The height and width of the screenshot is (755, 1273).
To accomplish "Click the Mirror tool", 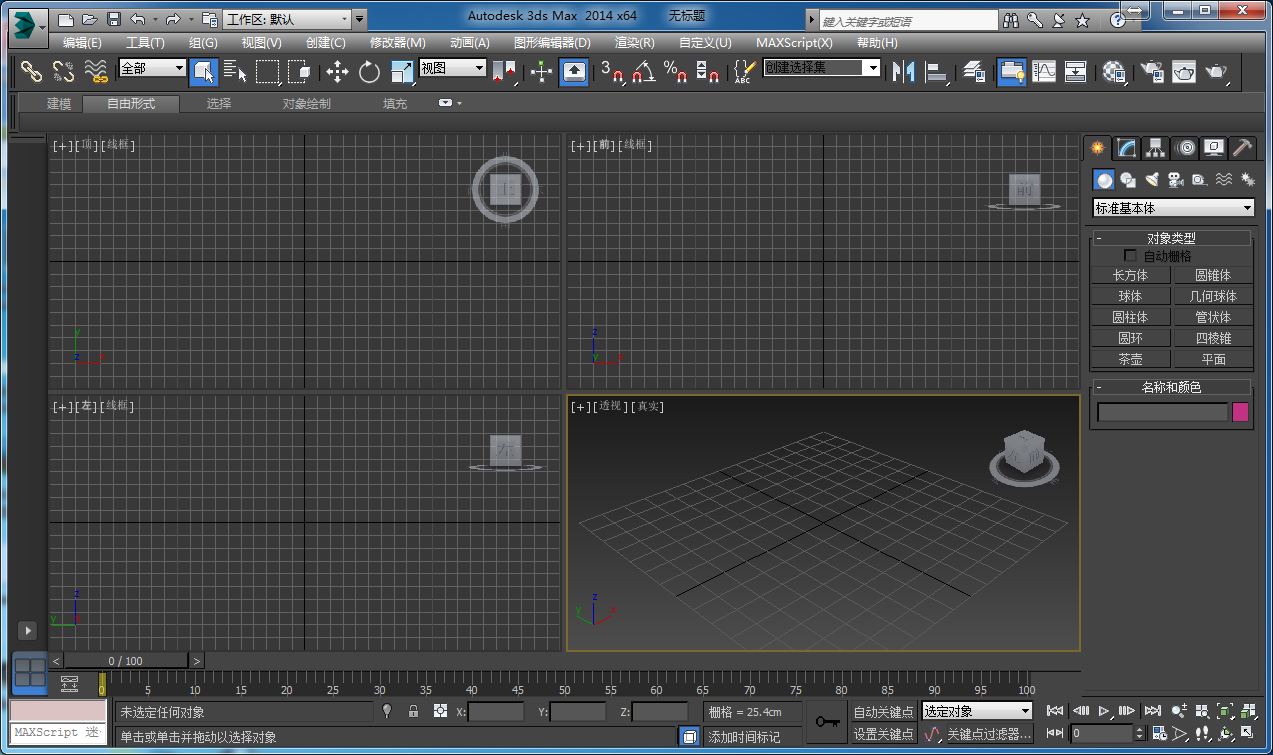I will click(904, 71).
